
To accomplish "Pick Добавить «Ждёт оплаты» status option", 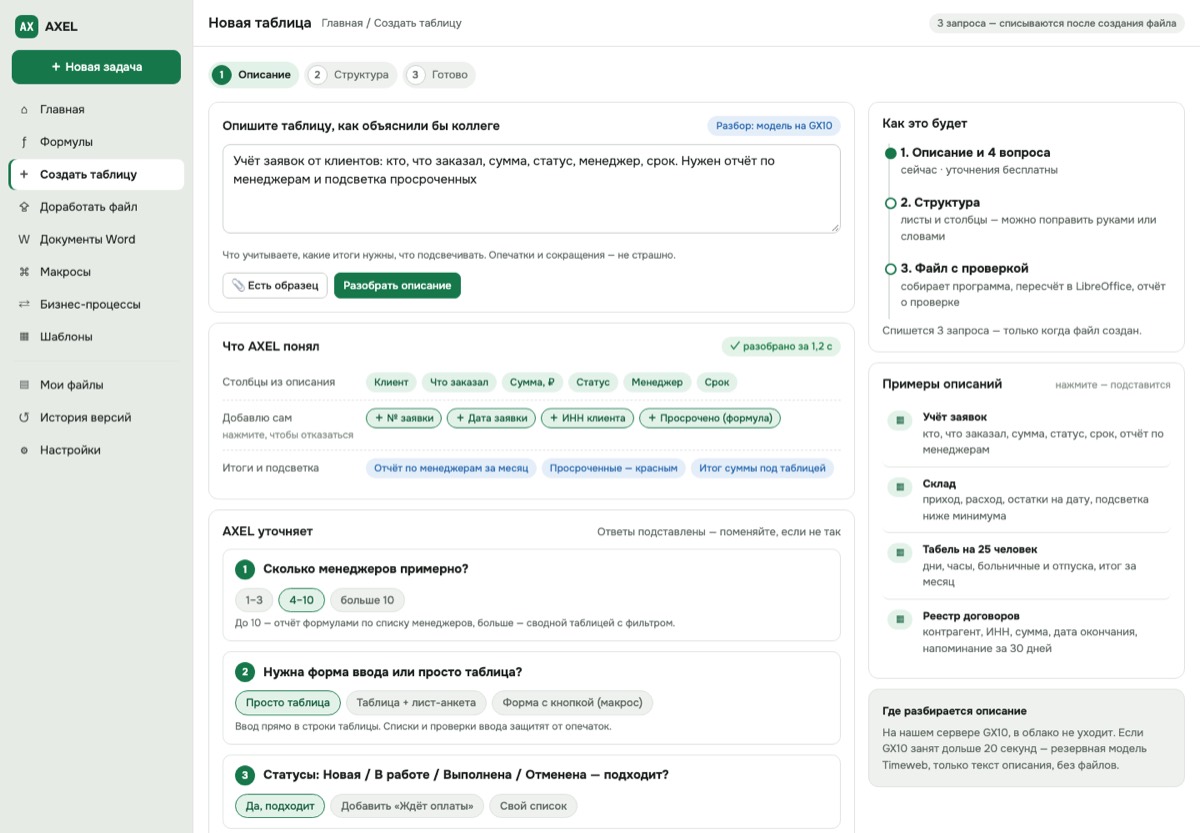I will [408, 806].
